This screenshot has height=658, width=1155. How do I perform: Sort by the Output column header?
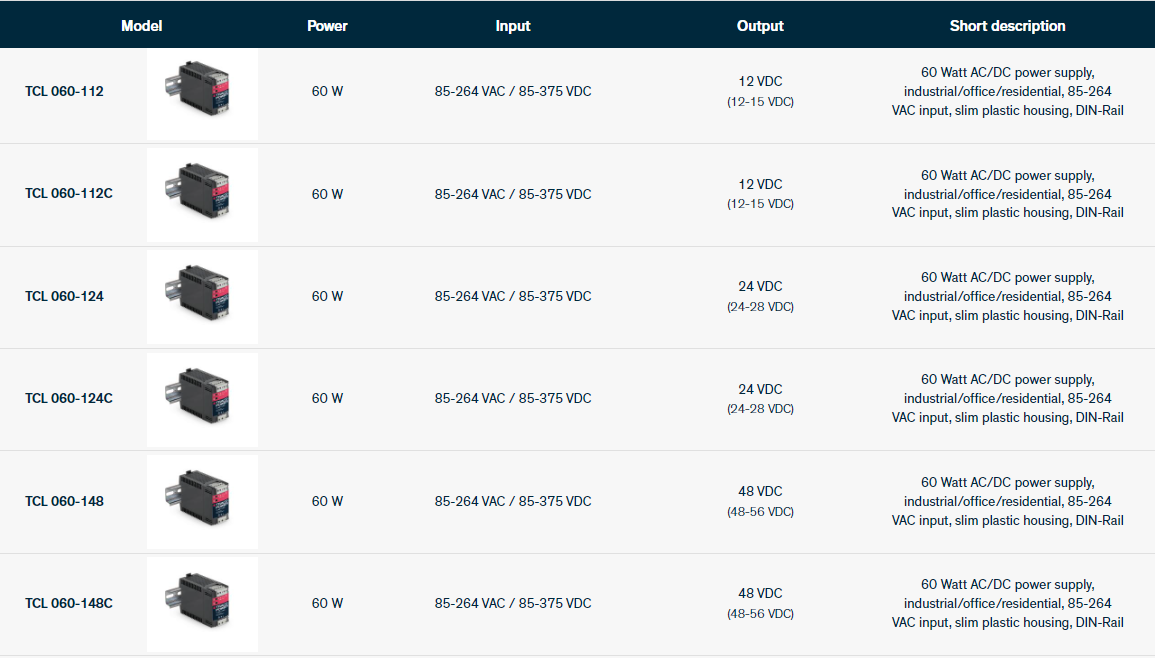coord(760,26)
